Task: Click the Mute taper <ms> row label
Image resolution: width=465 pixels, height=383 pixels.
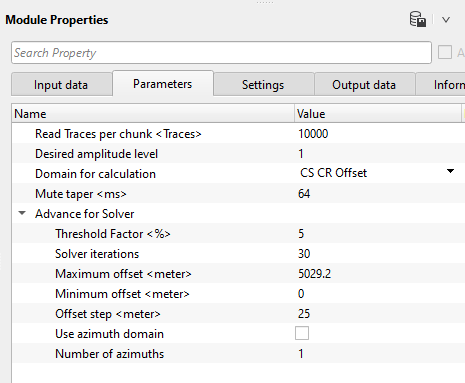Action: coord(81,194)
